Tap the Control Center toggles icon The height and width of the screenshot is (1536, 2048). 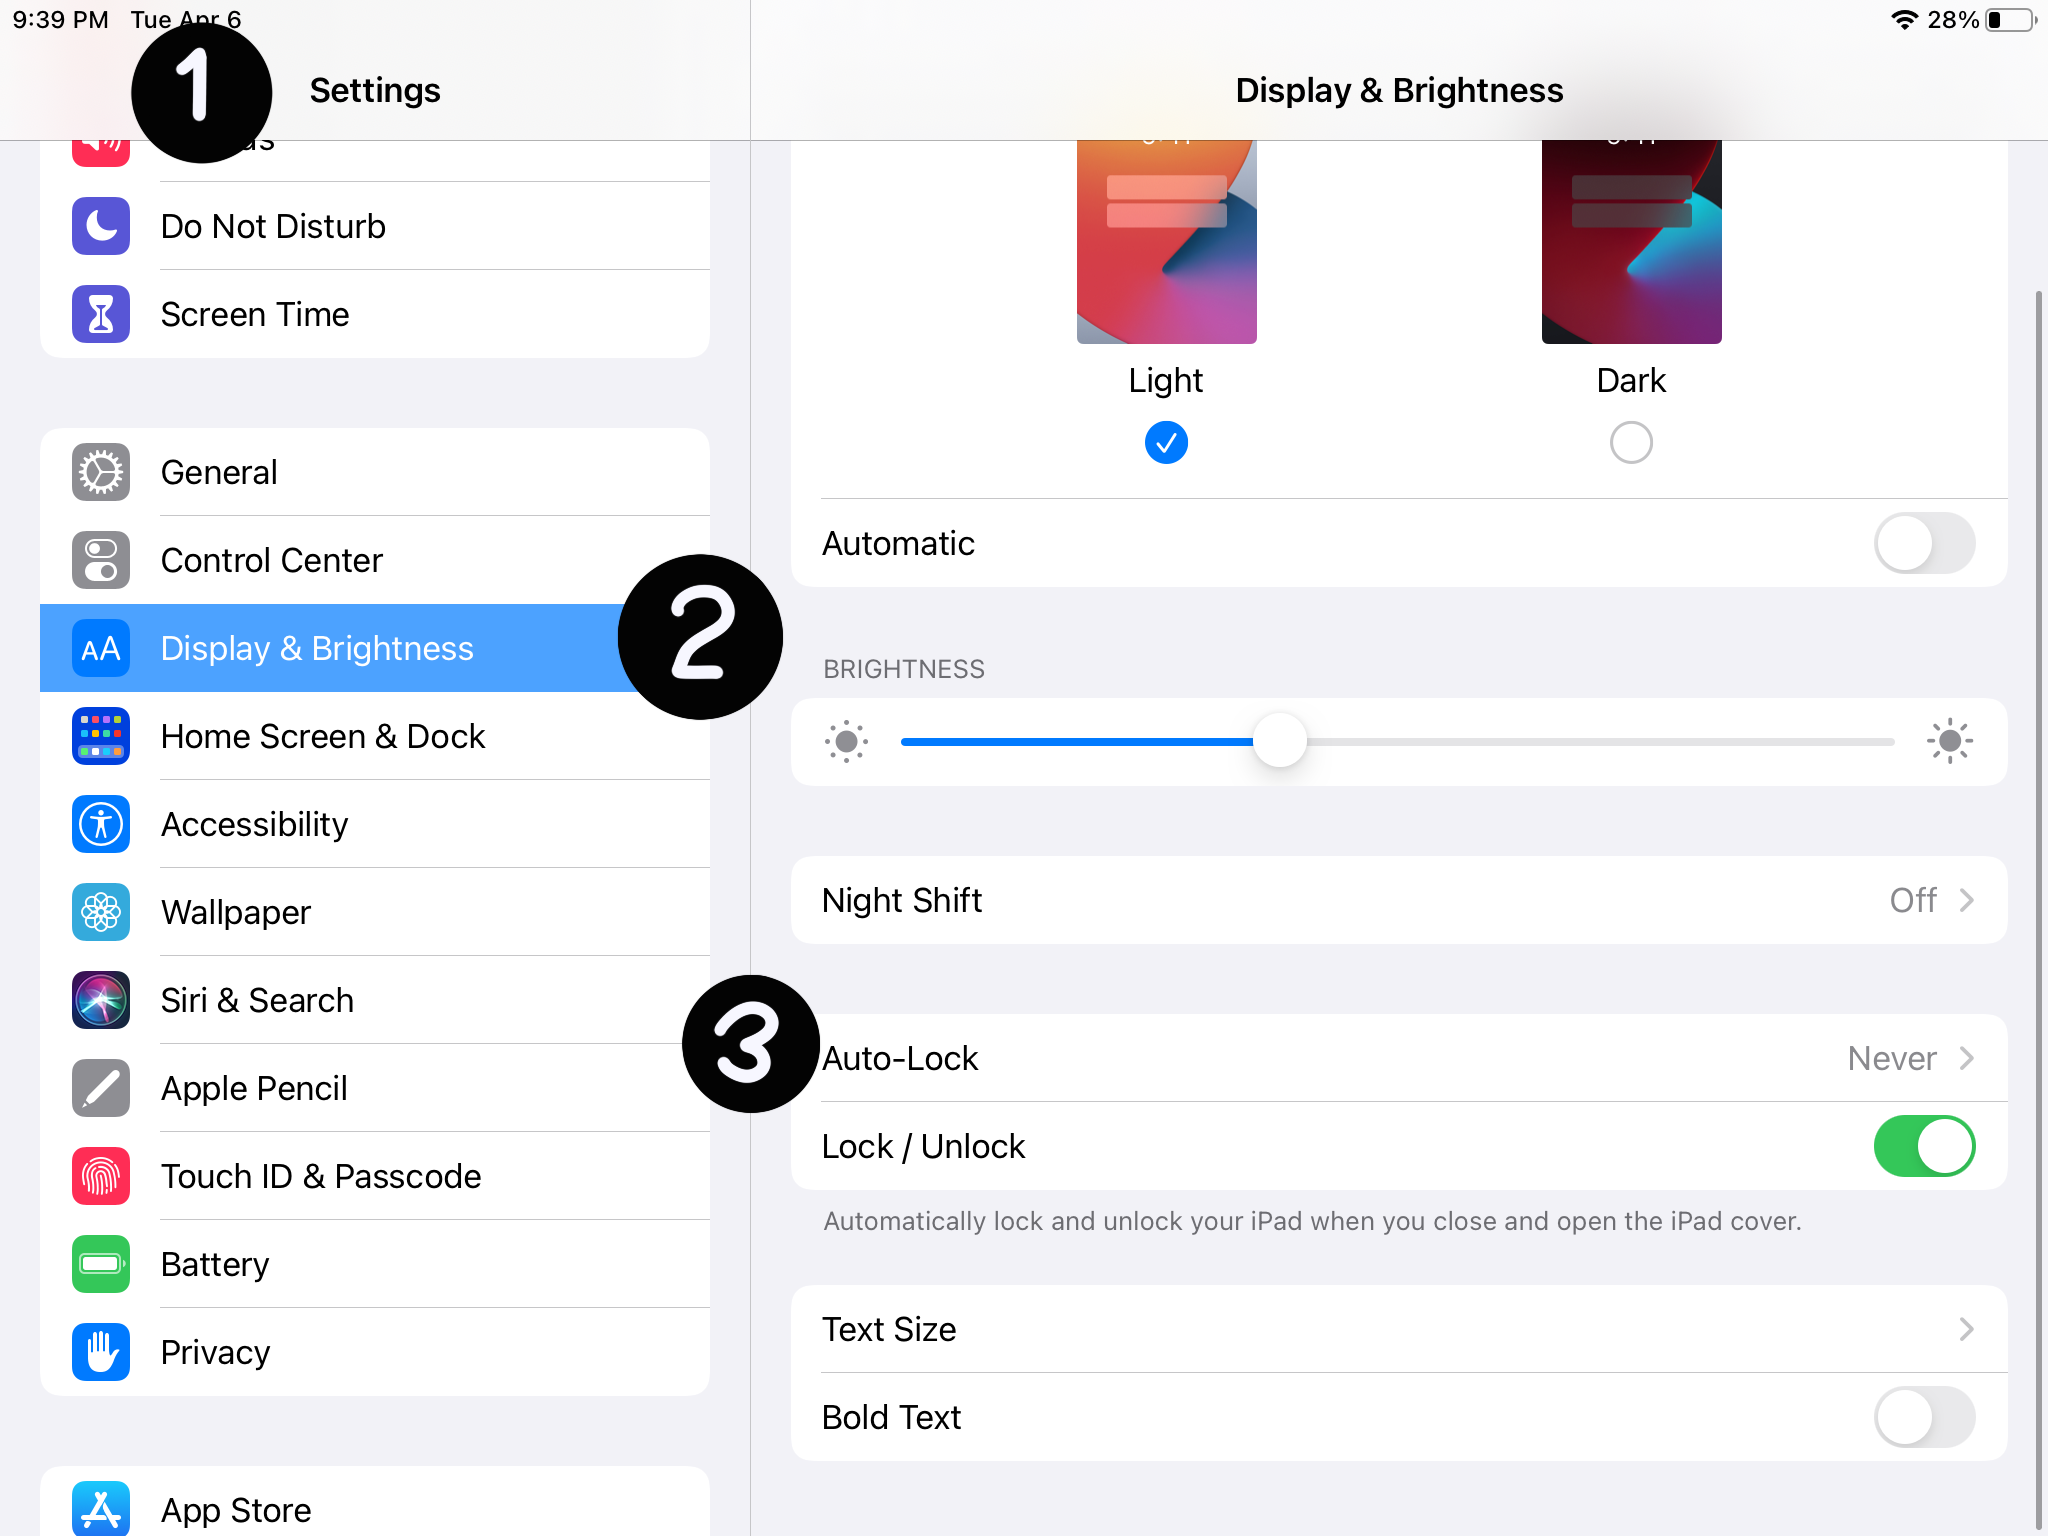[101, 560]
